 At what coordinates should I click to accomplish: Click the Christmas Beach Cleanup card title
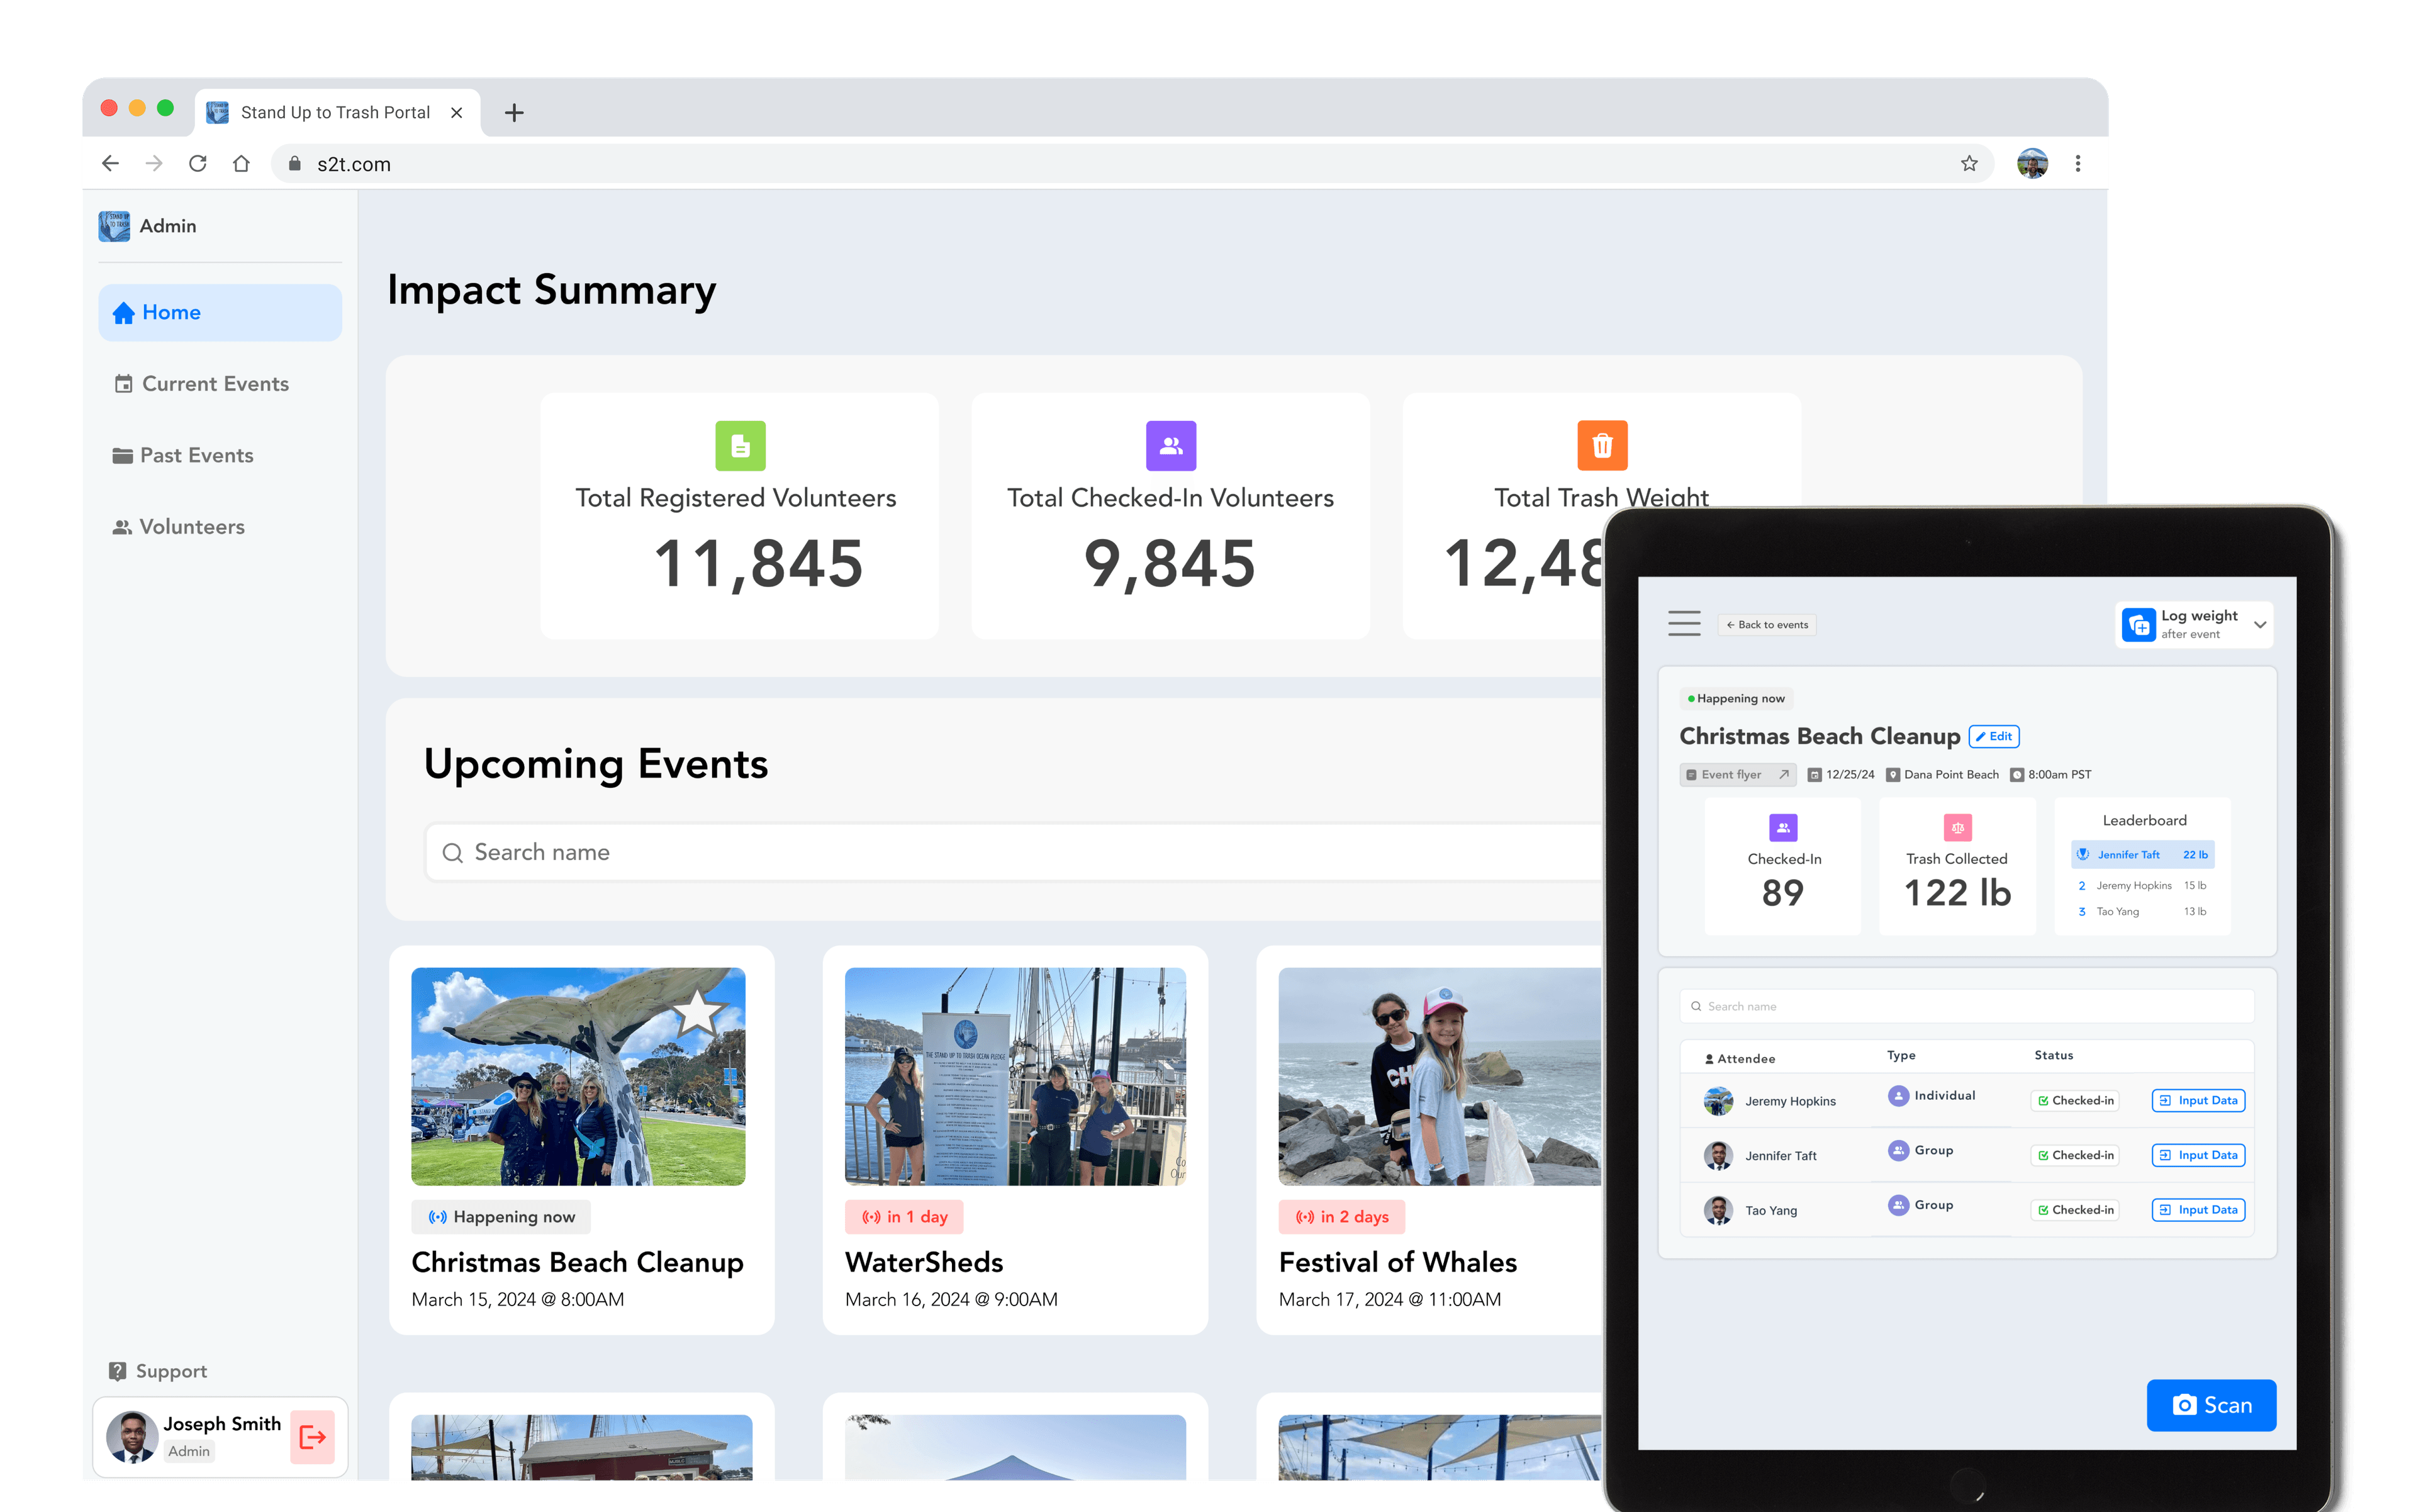coord(577,1262)
